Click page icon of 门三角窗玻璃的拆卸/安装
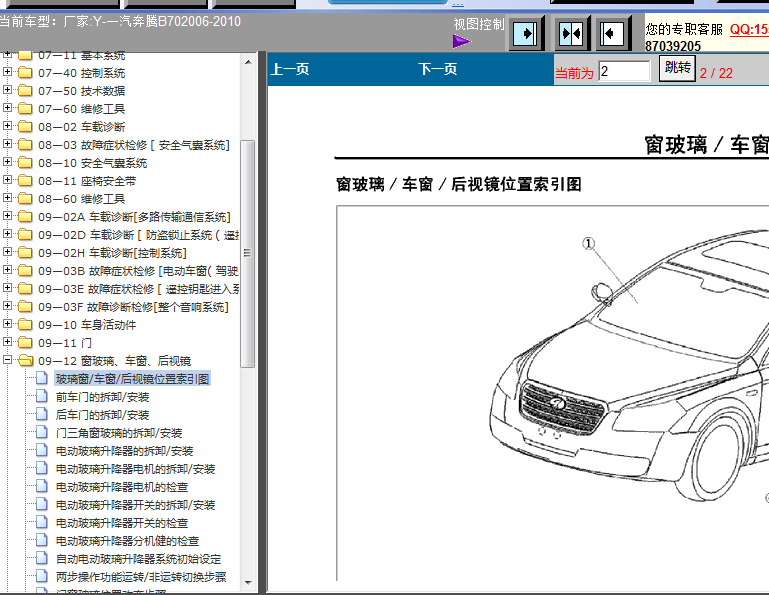The image size is (769, 595). [42, 433]
